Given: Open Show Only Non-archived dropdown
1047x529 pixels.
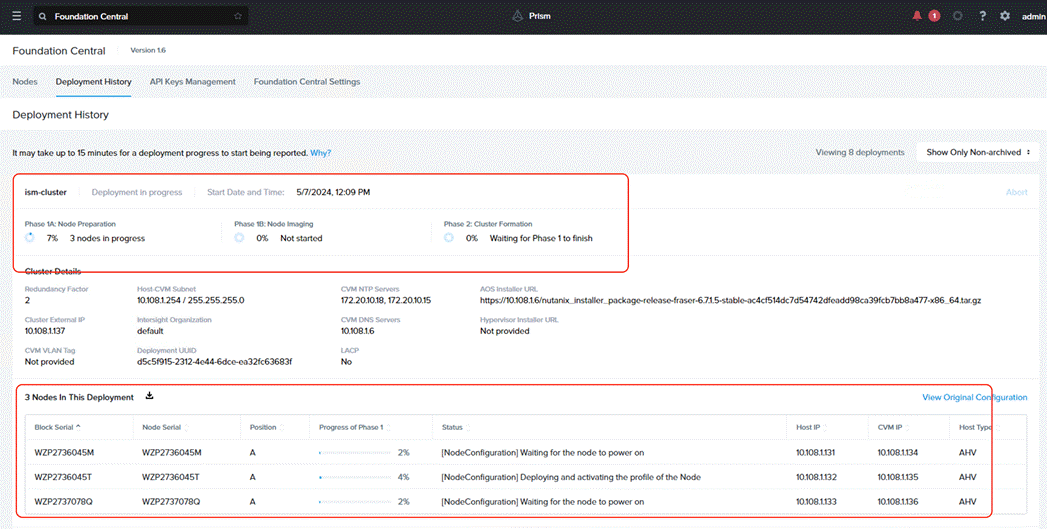Looking at the screenshot, I should 978,152.
